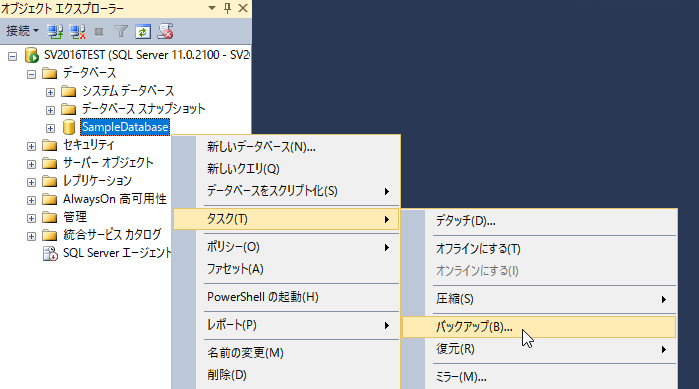This screenshot has height=389, width=699.
Task: Open the ポリシー(O) submenu
Action: pyautogui.click(x=286, y=247)
